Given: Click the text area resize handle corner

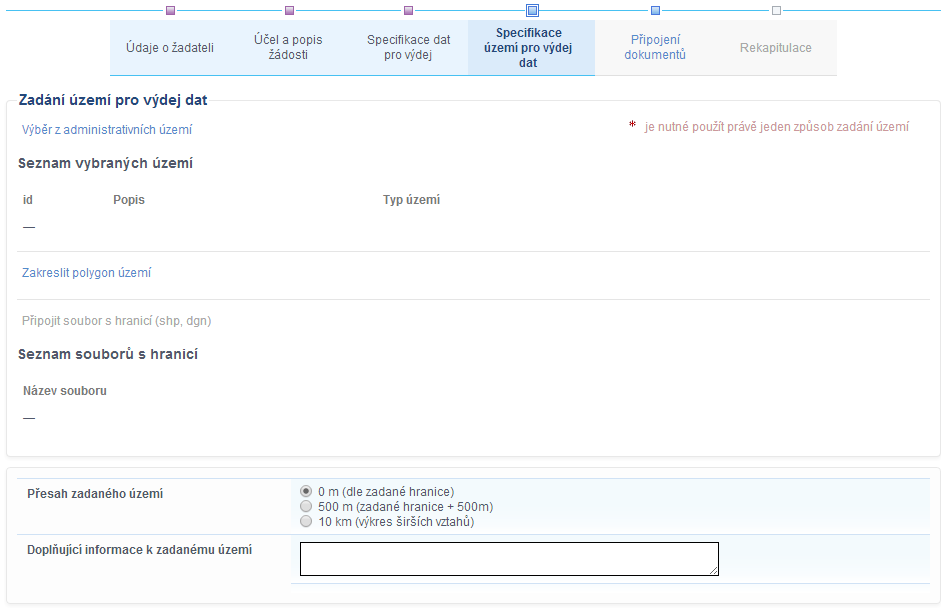Looking at the screenshot, I should (714, 571).
